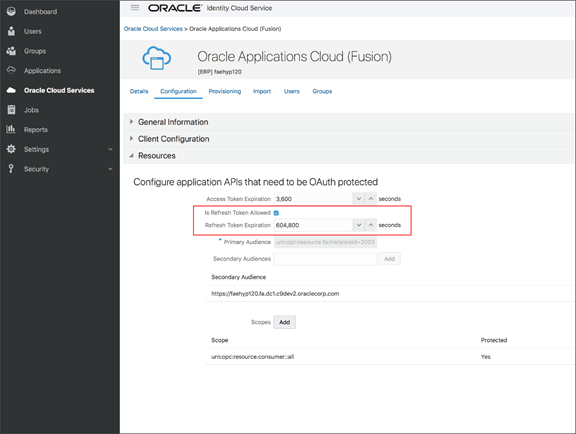The width and height of the screenshot is (576, 434).
Task: Click the Dashboard icon in the sidebar
Action: click(11, 11)
